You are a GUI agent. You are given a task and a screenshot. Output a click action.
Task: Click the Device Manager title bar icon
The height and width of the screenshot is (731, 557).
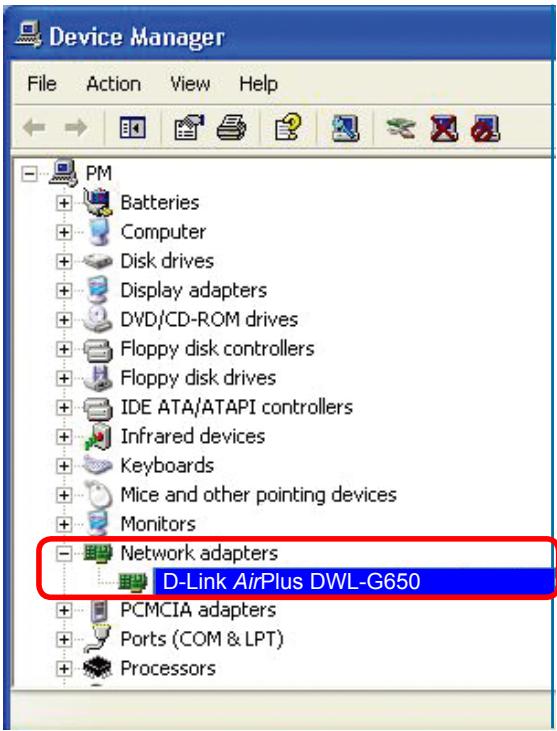[x=27, y=35]
